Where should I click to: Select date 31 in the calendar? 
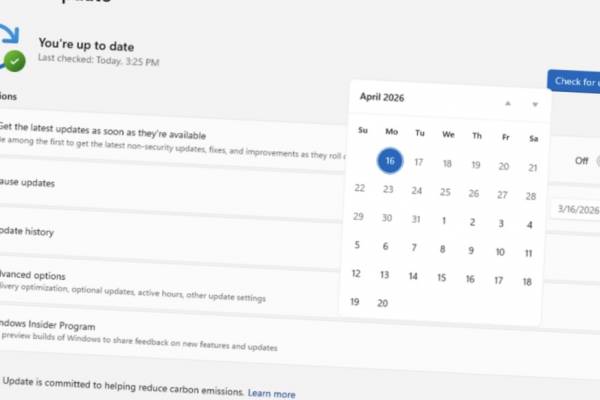415,218
